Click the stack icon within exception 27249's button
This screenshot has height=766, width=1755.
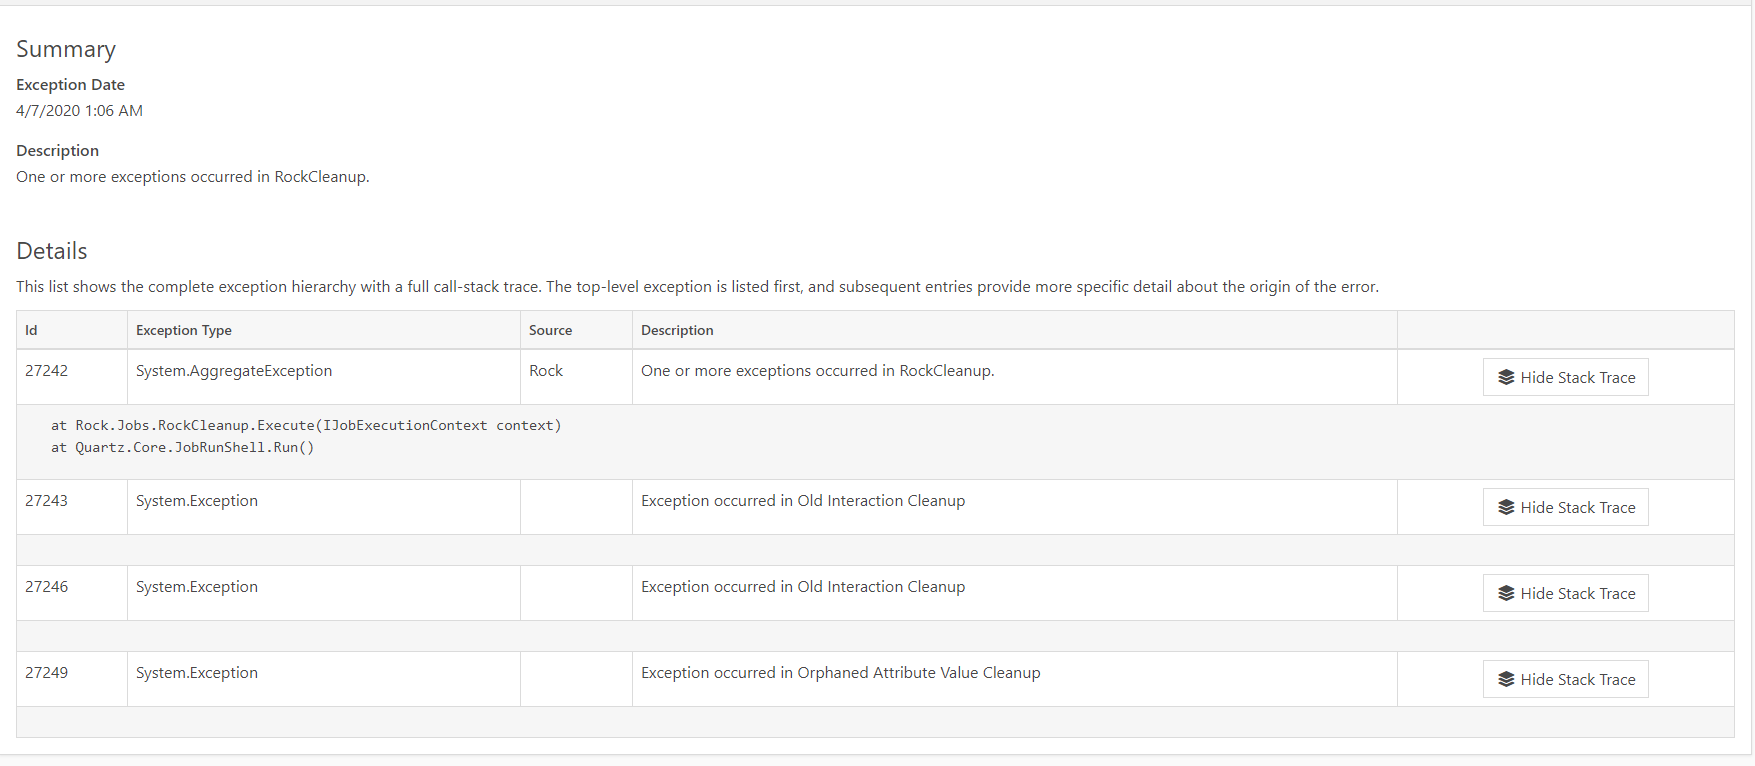1506,679
